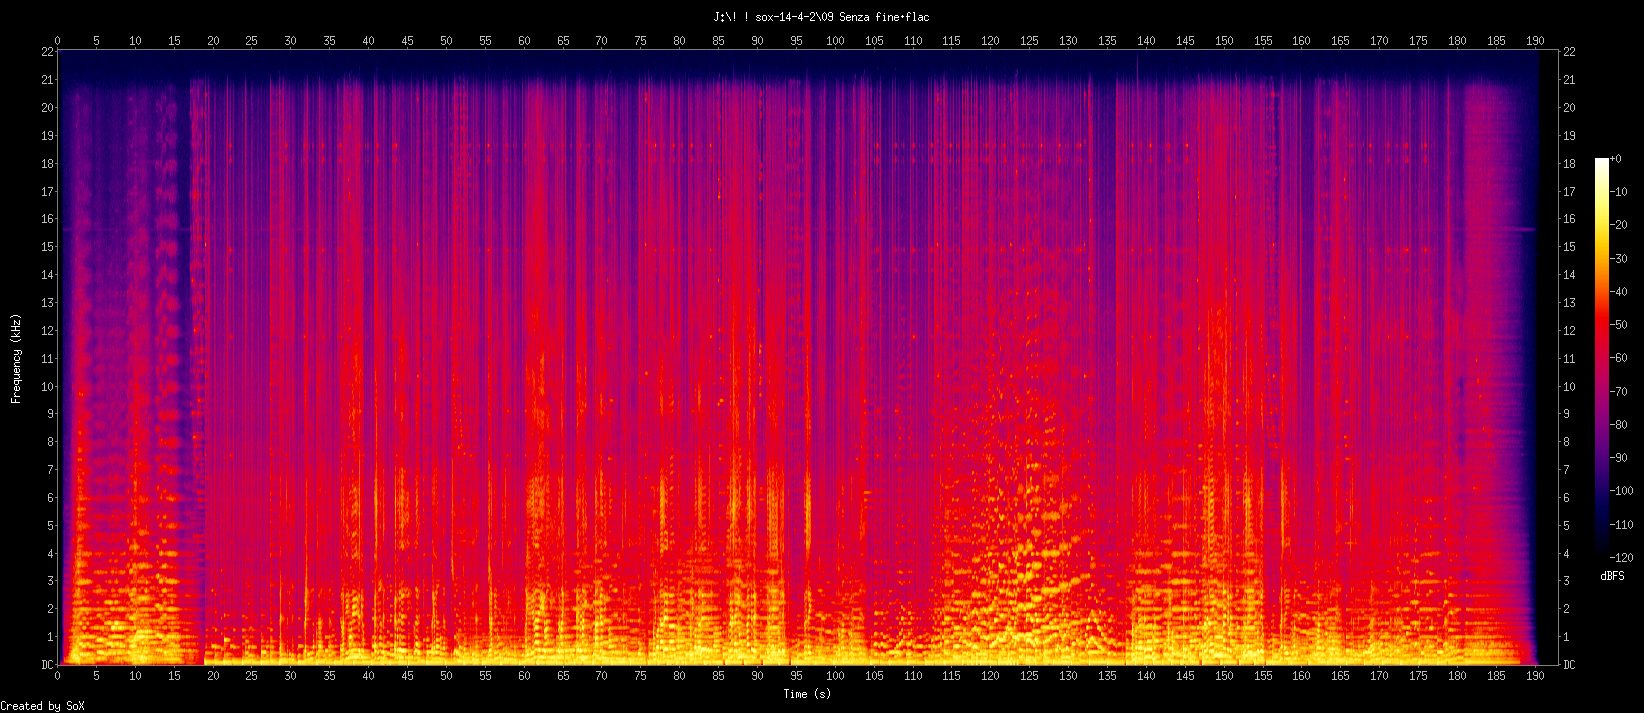This screenshot has height=713, width=1644.
Task: Click '16' tick on right frequency axis
Action: [x=1570, y=219]
